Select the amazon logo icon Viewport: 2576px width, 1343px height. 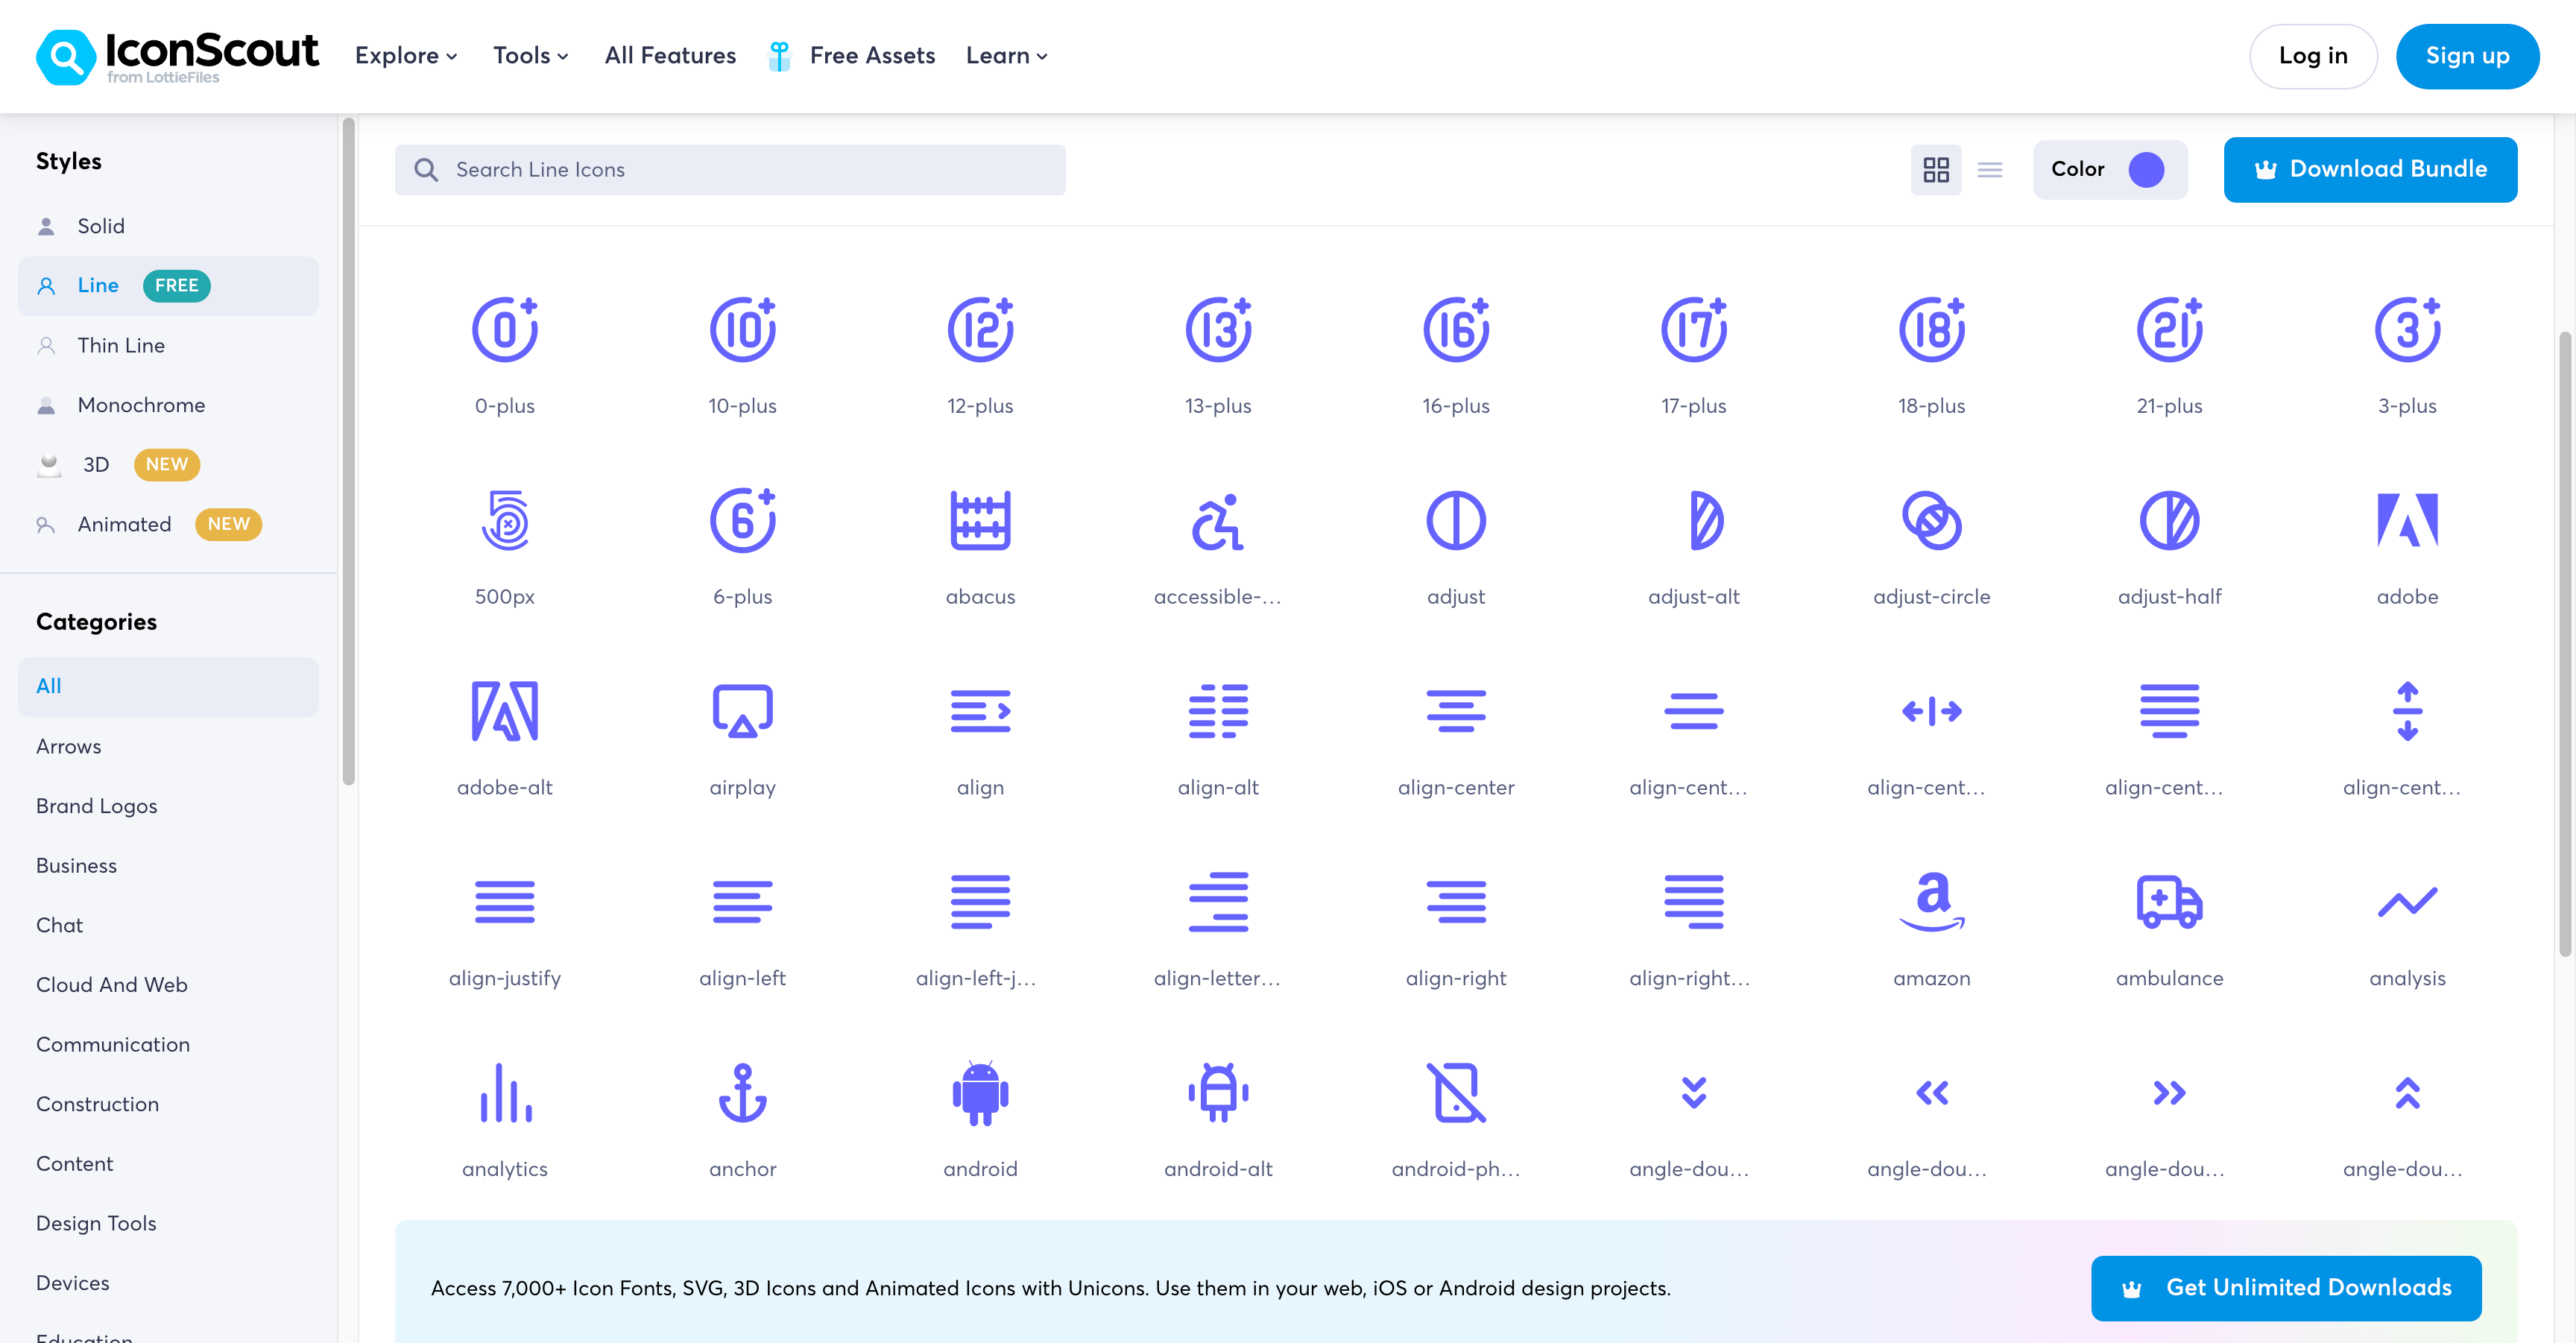[x=1931, y=902]
